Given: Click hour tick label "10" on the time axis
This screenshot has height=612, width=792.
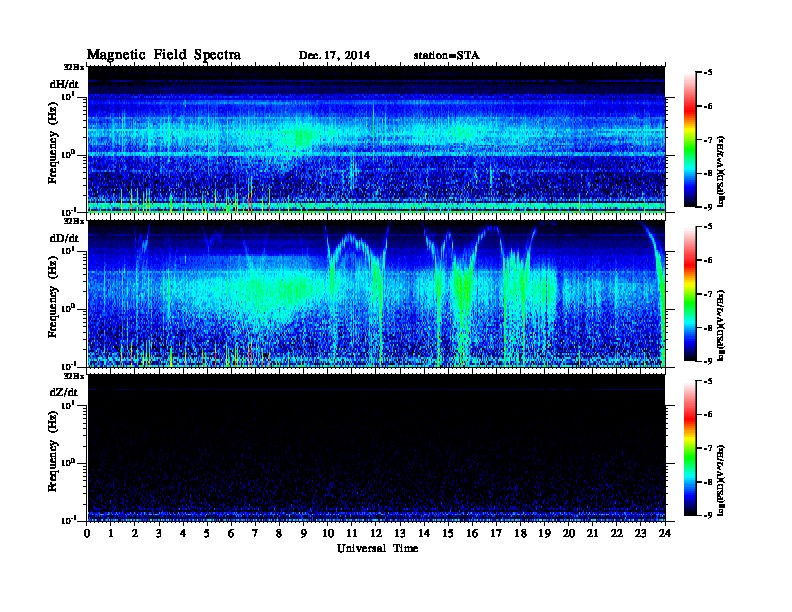Looking at the screenshot, I should pyautogui.click(x=327, y=534).
